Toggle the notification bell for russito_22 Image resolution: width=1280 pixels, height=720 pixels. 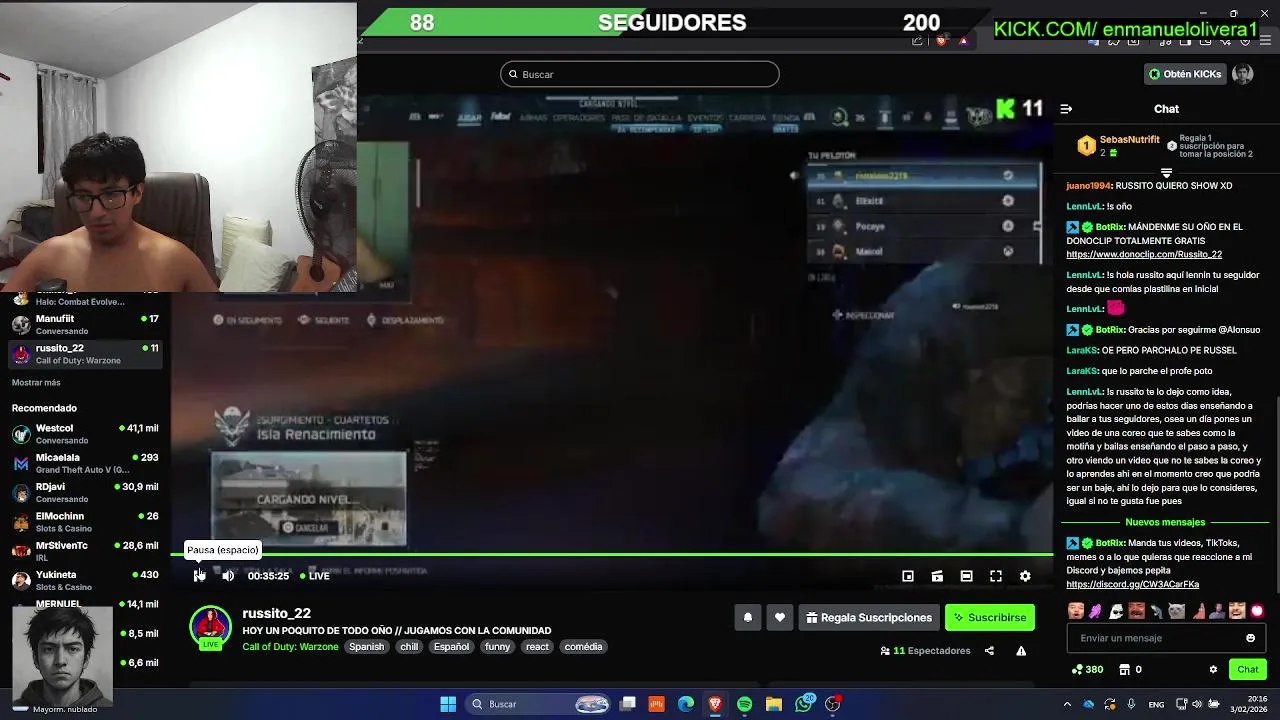click(x=747, y=618)
